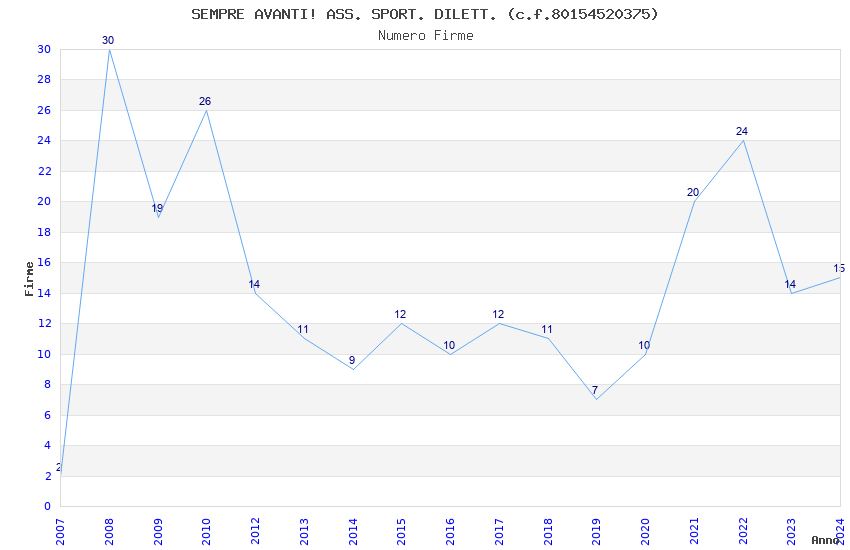Click the data value '30' above the 2008 peak
Viewport: 850px width, 550px height.
coord(108,40)
